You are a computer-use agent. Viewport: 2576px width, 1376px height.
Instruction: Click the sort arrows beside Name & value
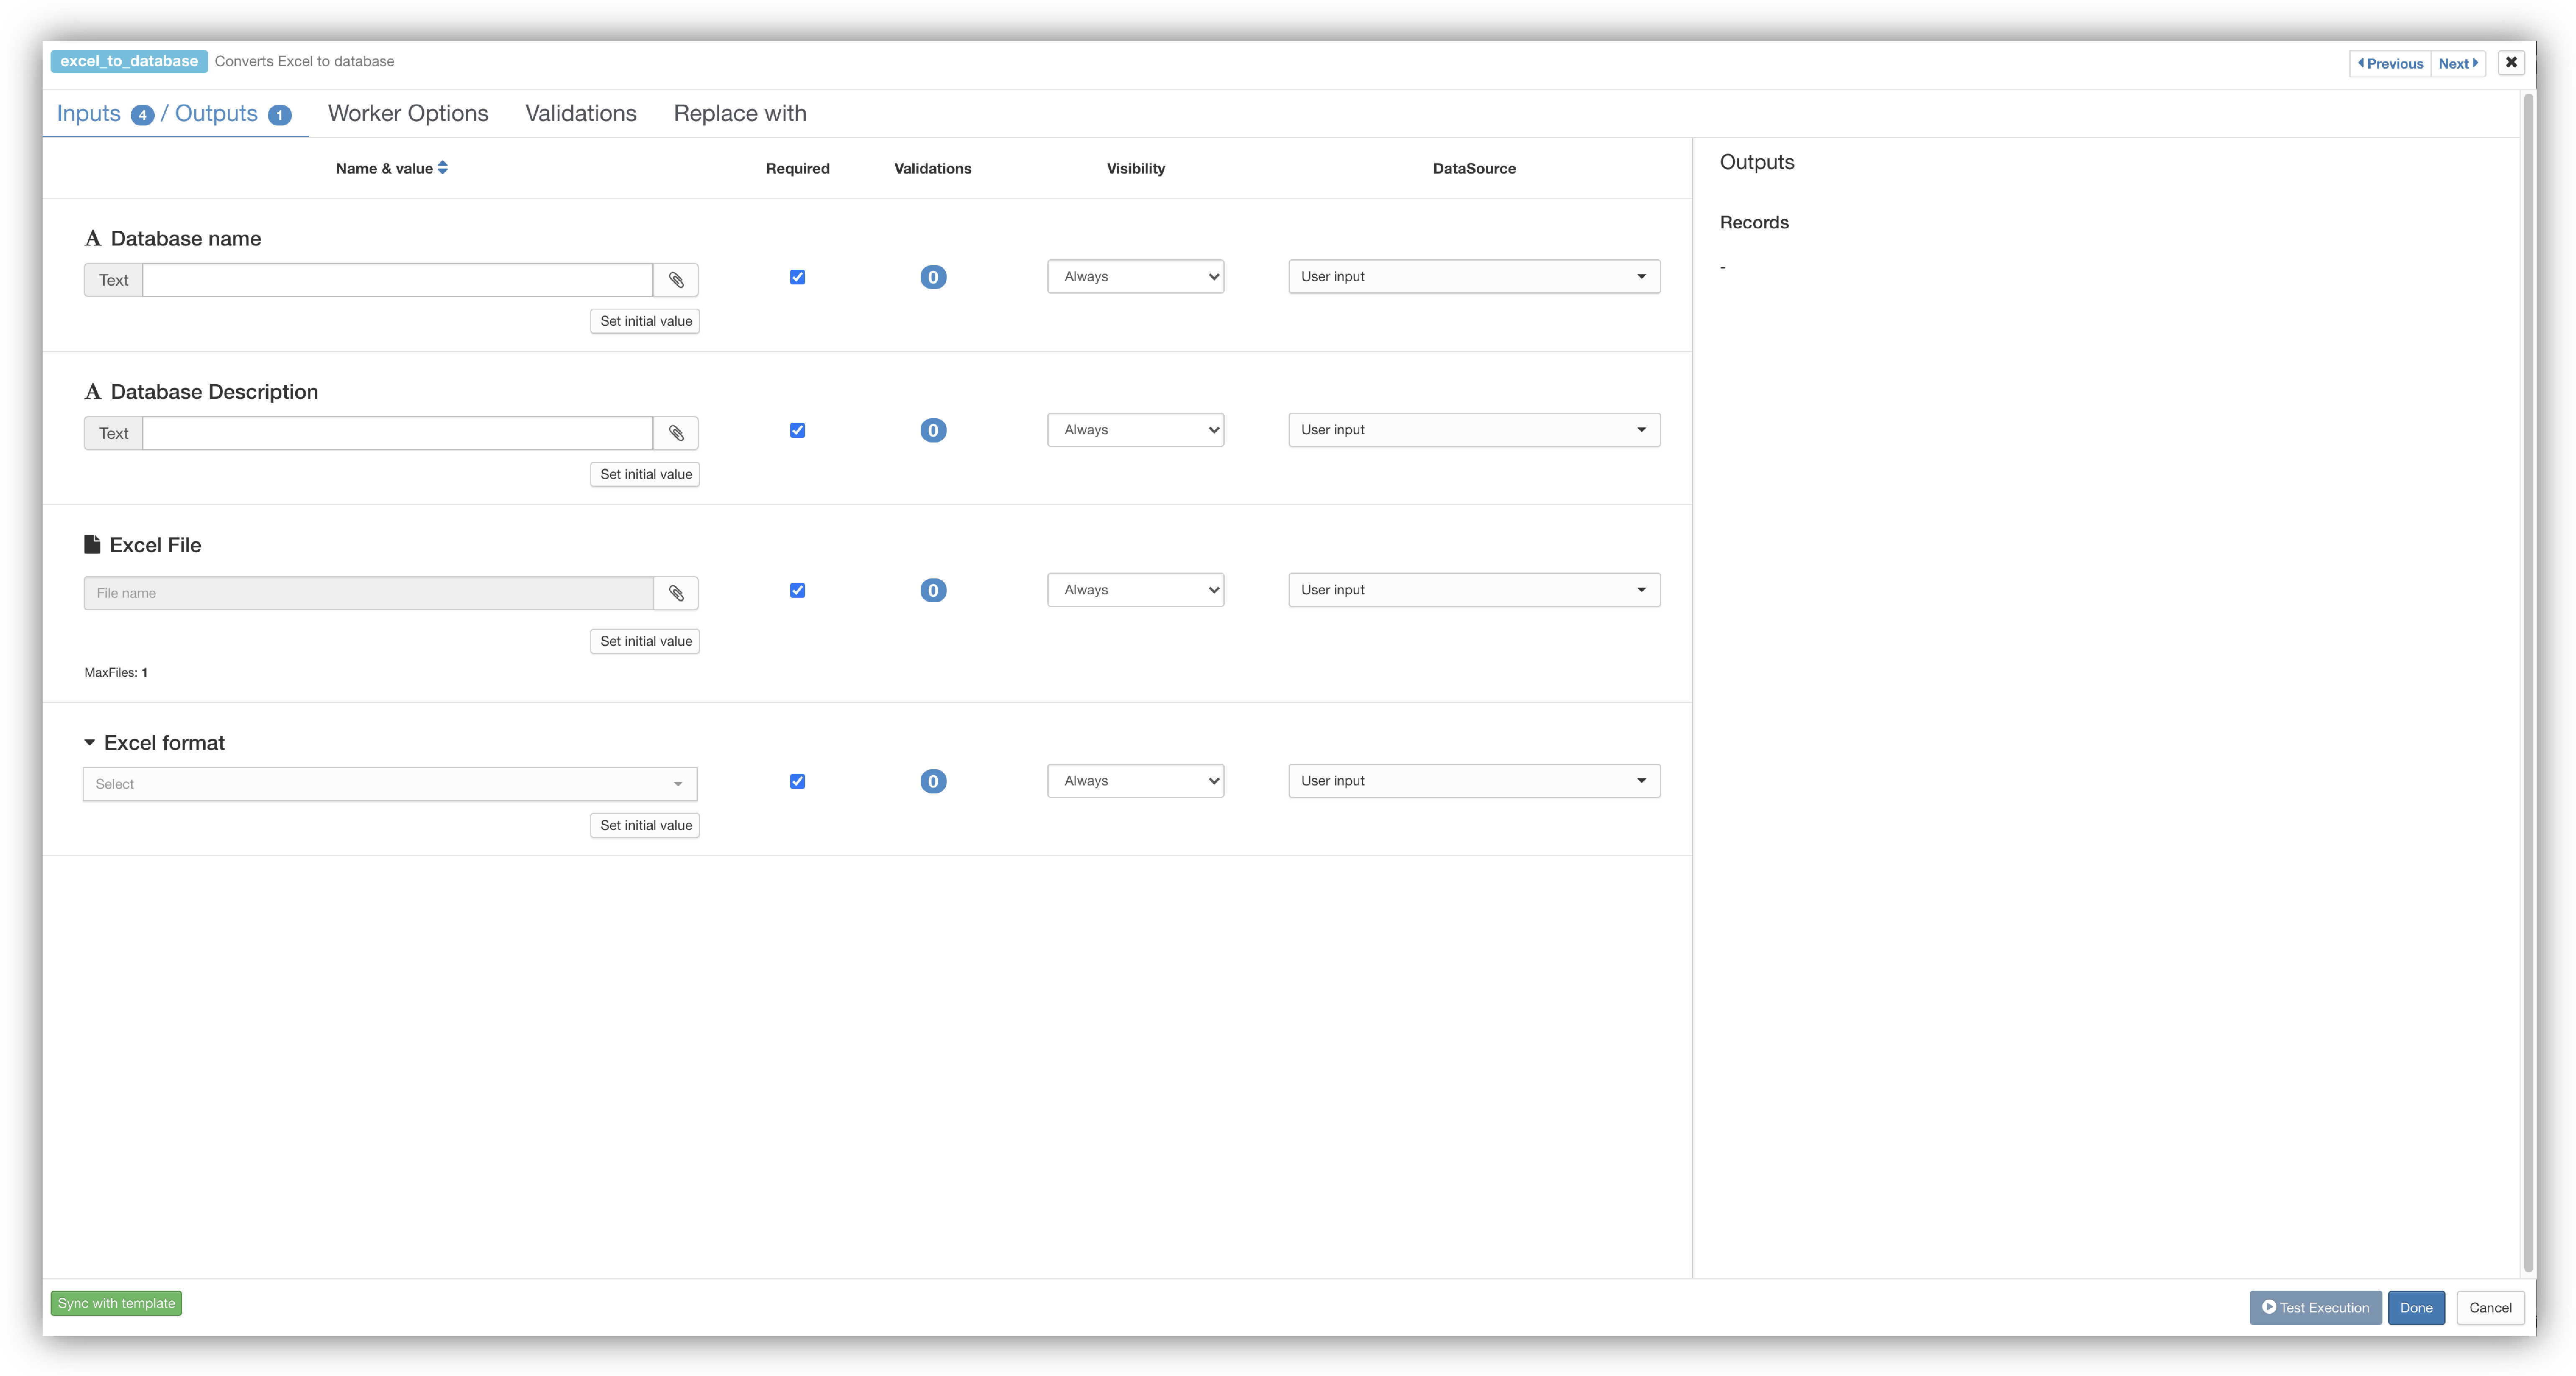click(x=443, y=168)
